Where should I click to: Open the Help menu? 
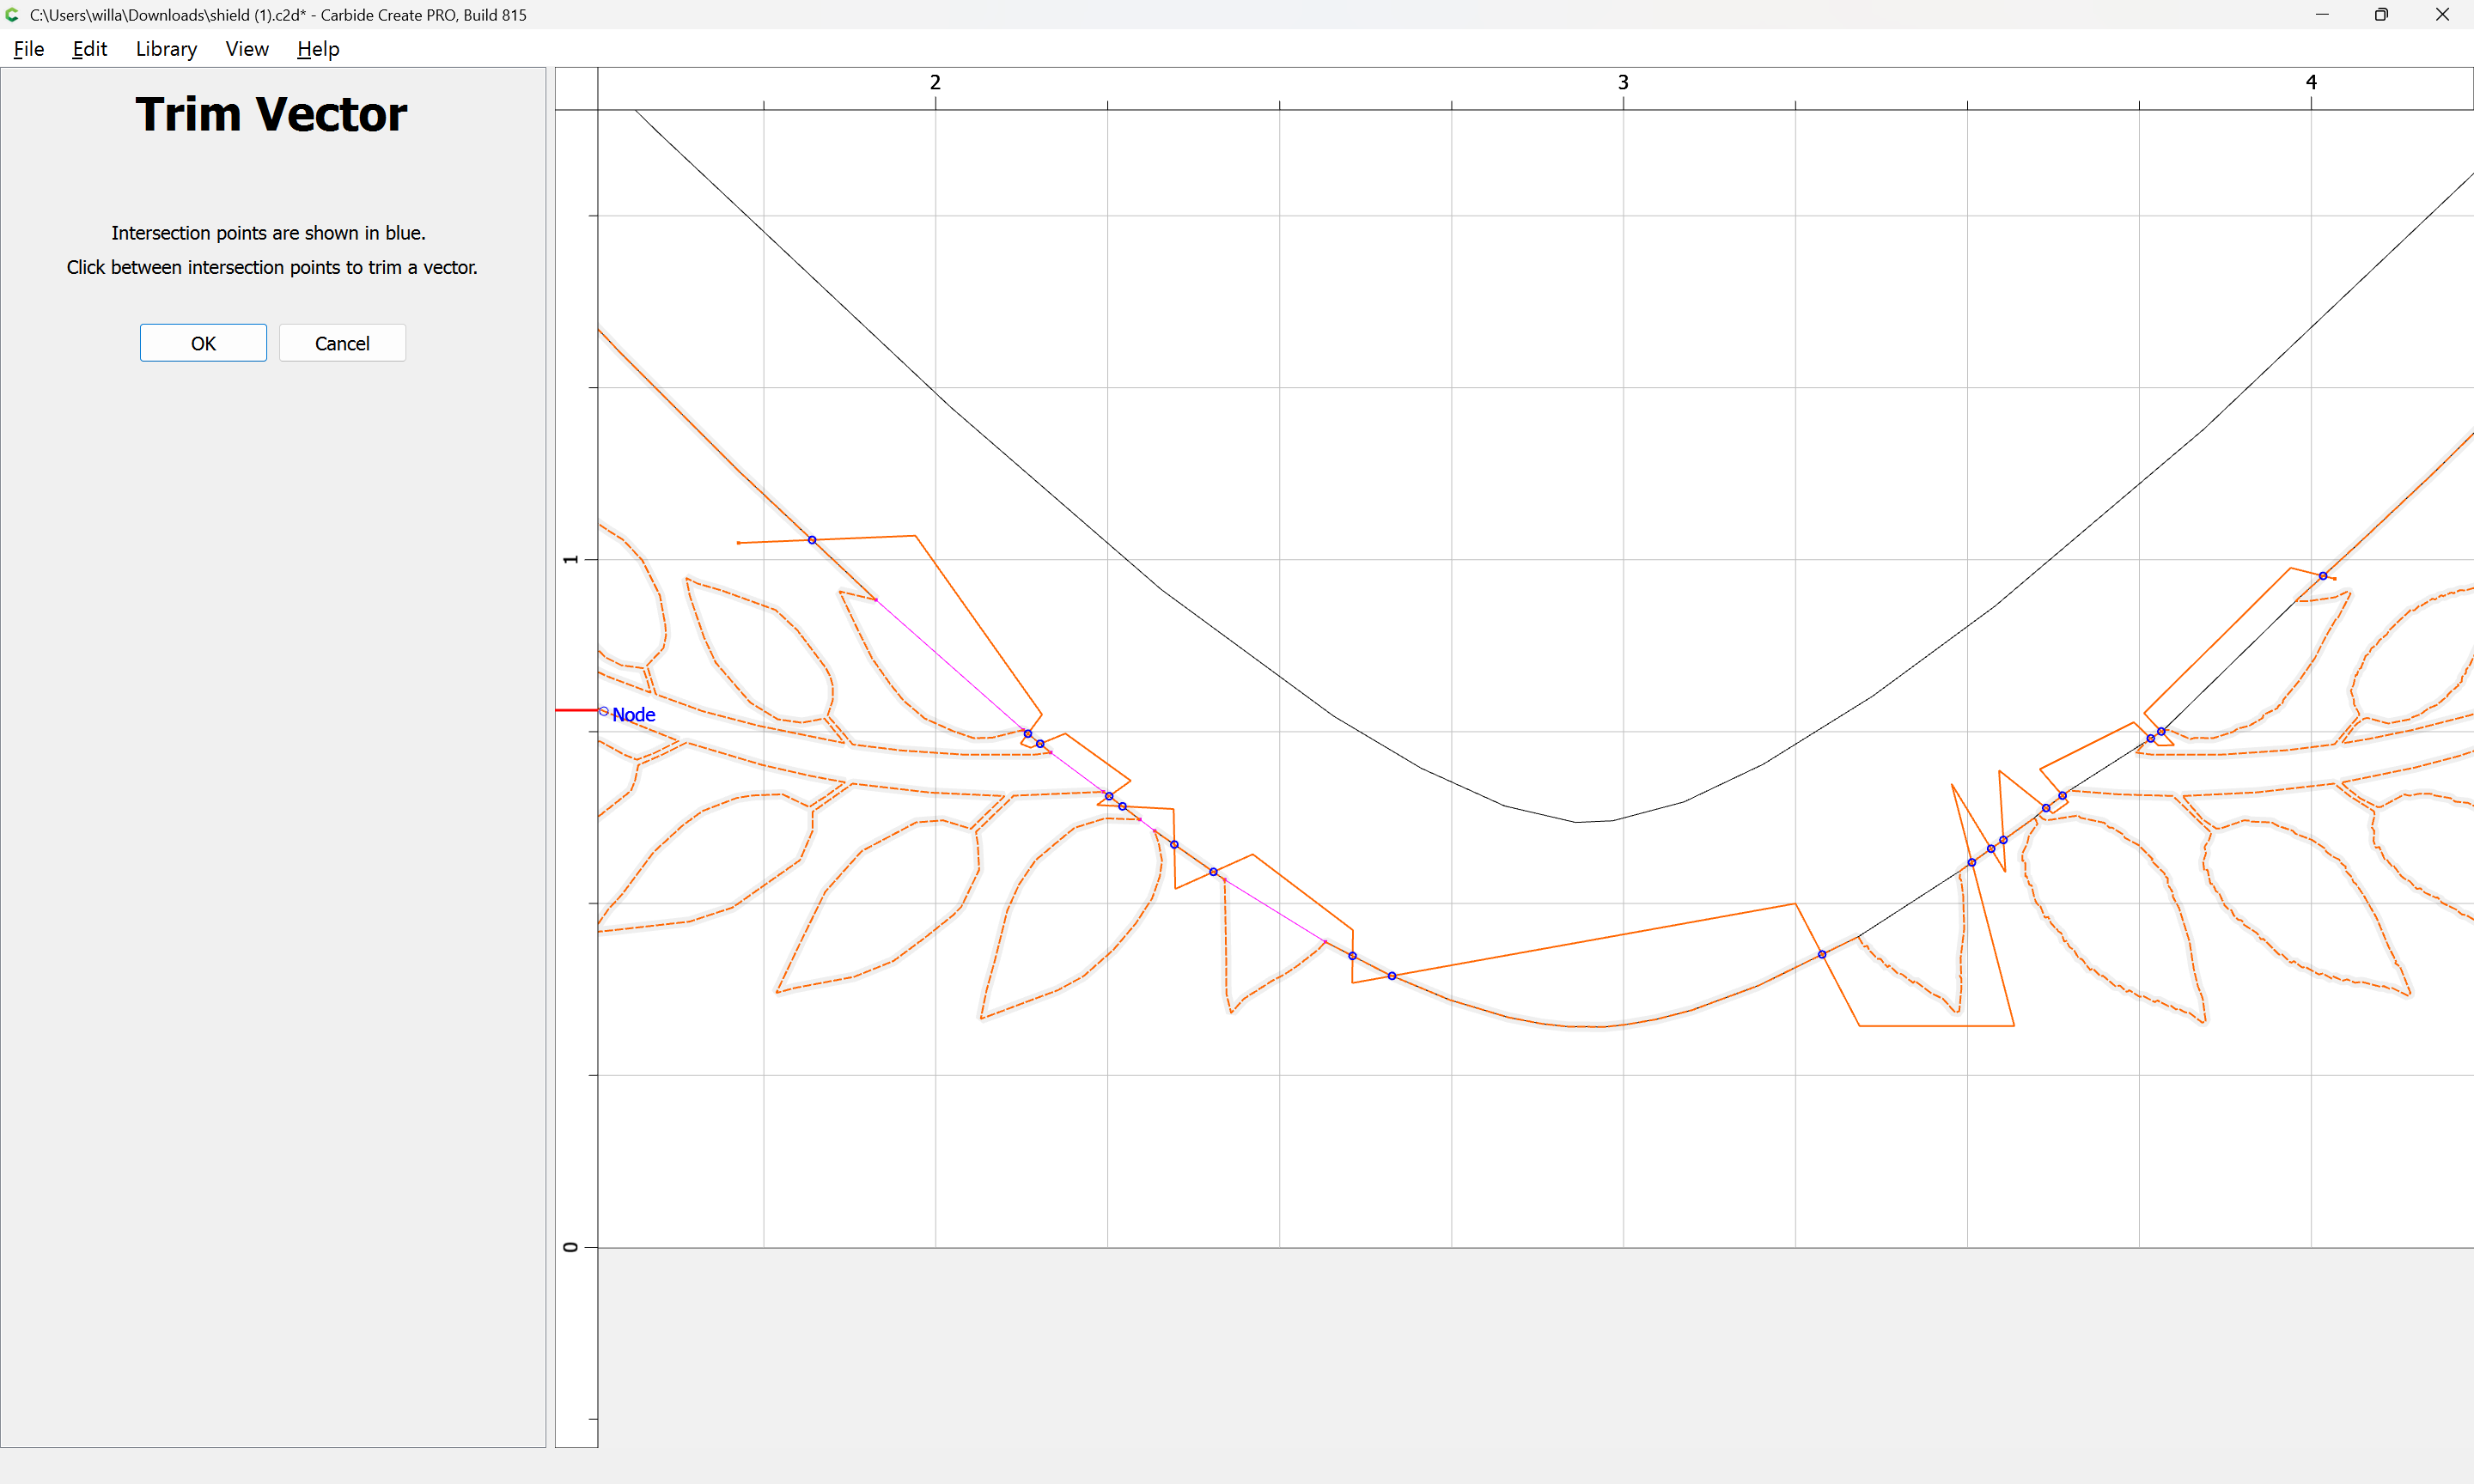pyautogui.click(x=318, y=49)
